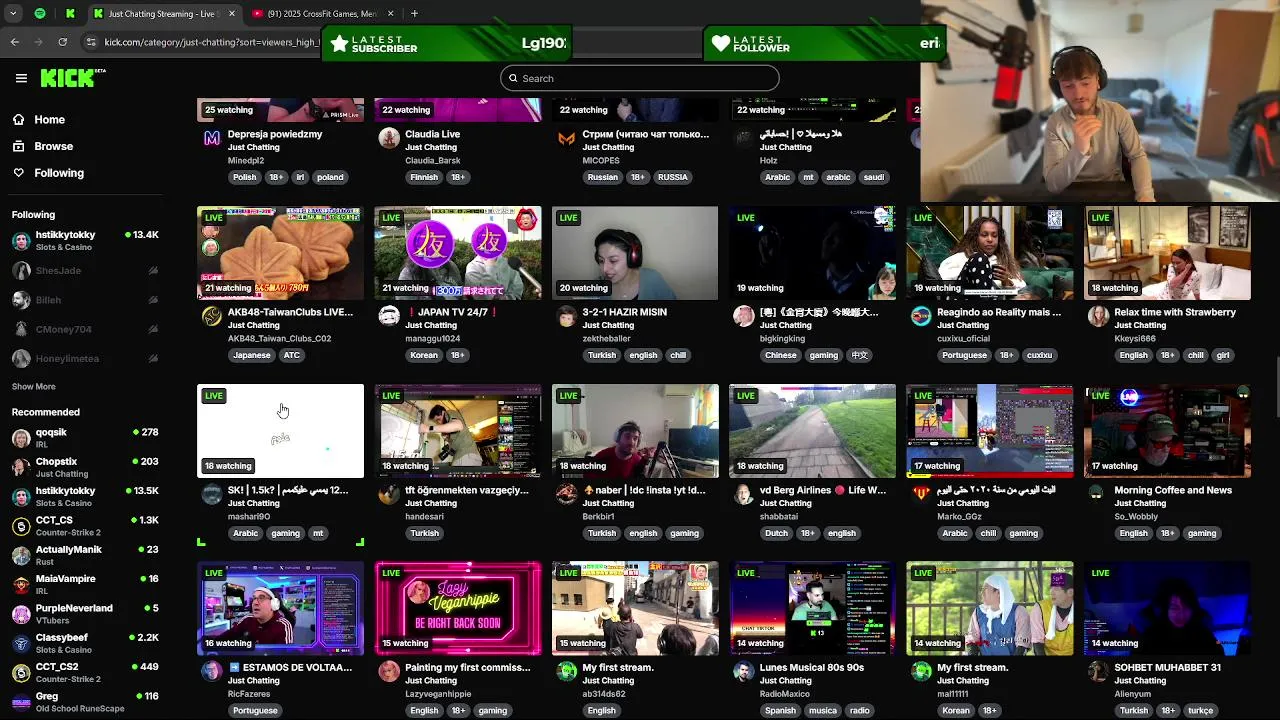Click zektheballer channel avatar
The height and width of the screenshot is (720, 1280).
(x=566, y=317)
